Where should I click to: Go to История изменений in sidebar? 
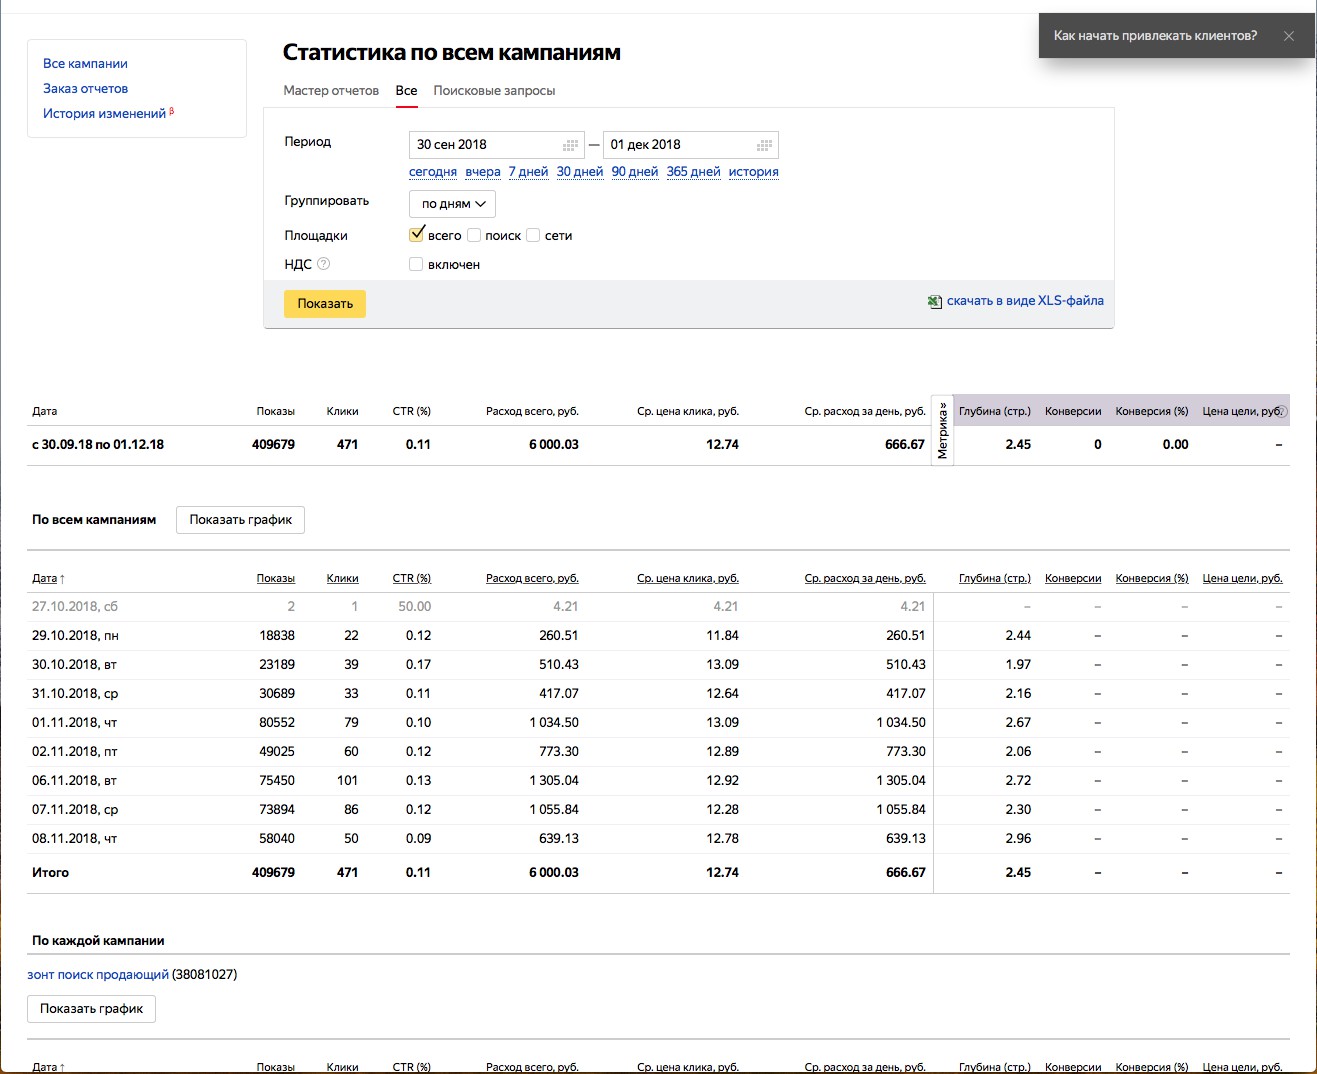(104, 114)
